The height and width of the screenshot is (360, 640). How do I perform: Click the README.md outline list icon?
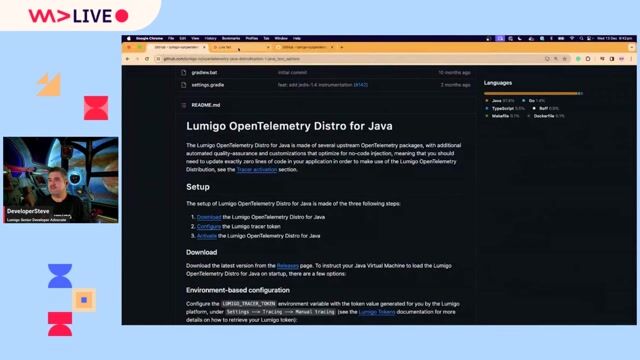[x=184, y=105]
